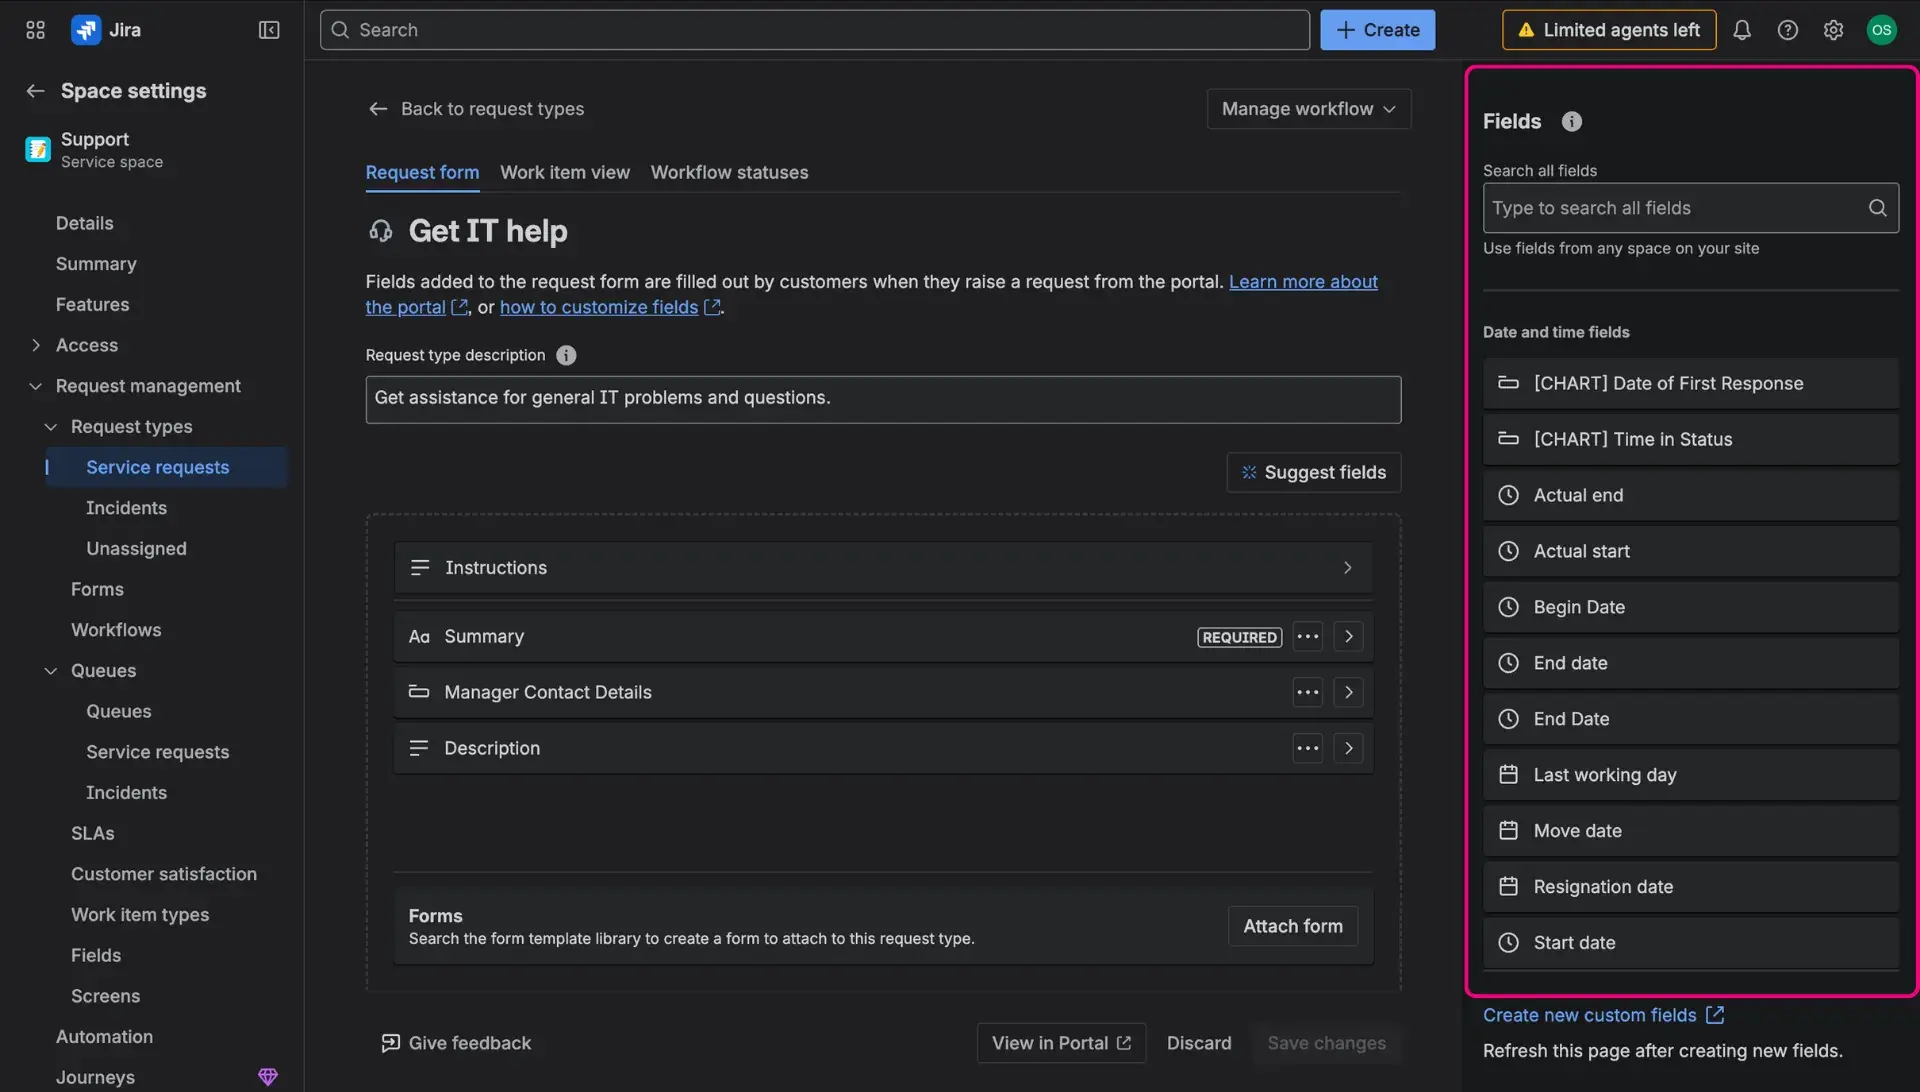Open the Create new custom fields link
The image size is (1920, 1092).
point(1591,1014)
